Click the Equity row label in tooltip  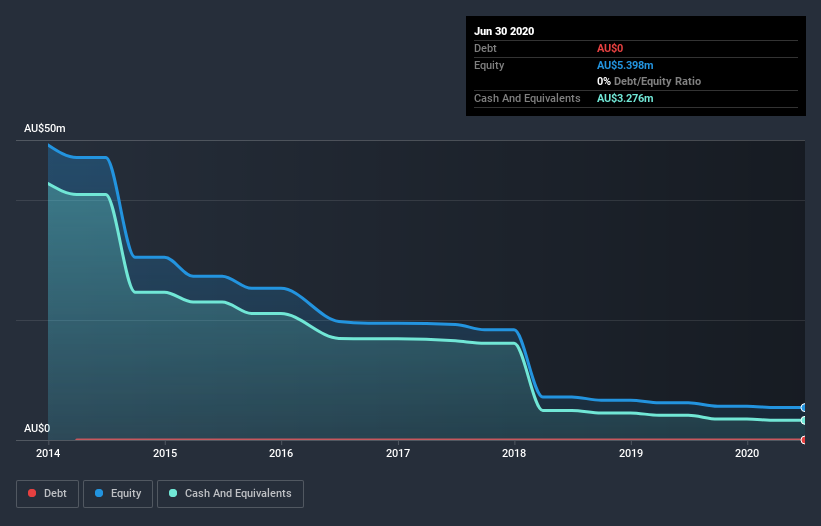pos(489,65)
